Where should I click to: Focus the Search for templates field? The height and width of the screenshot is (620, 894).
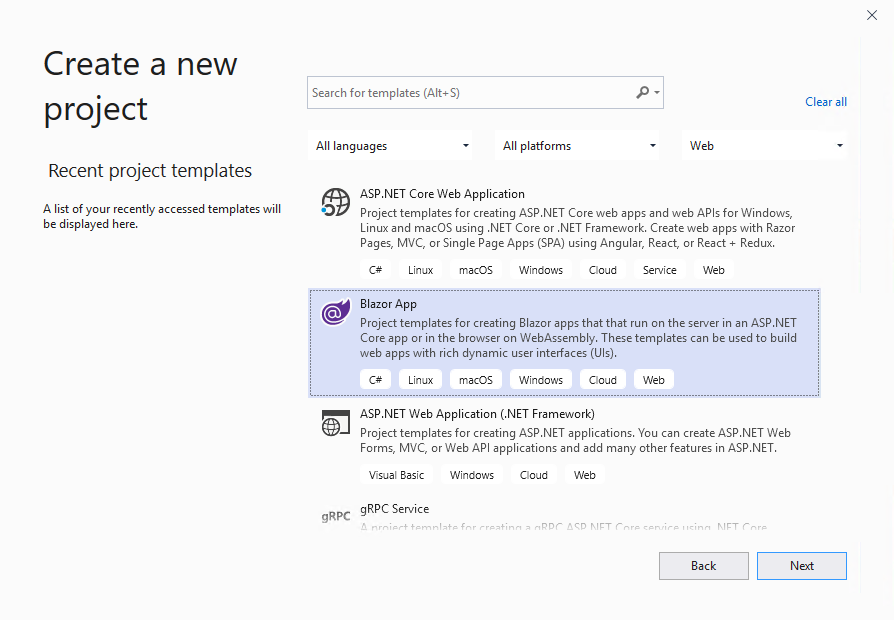(485, 92)
